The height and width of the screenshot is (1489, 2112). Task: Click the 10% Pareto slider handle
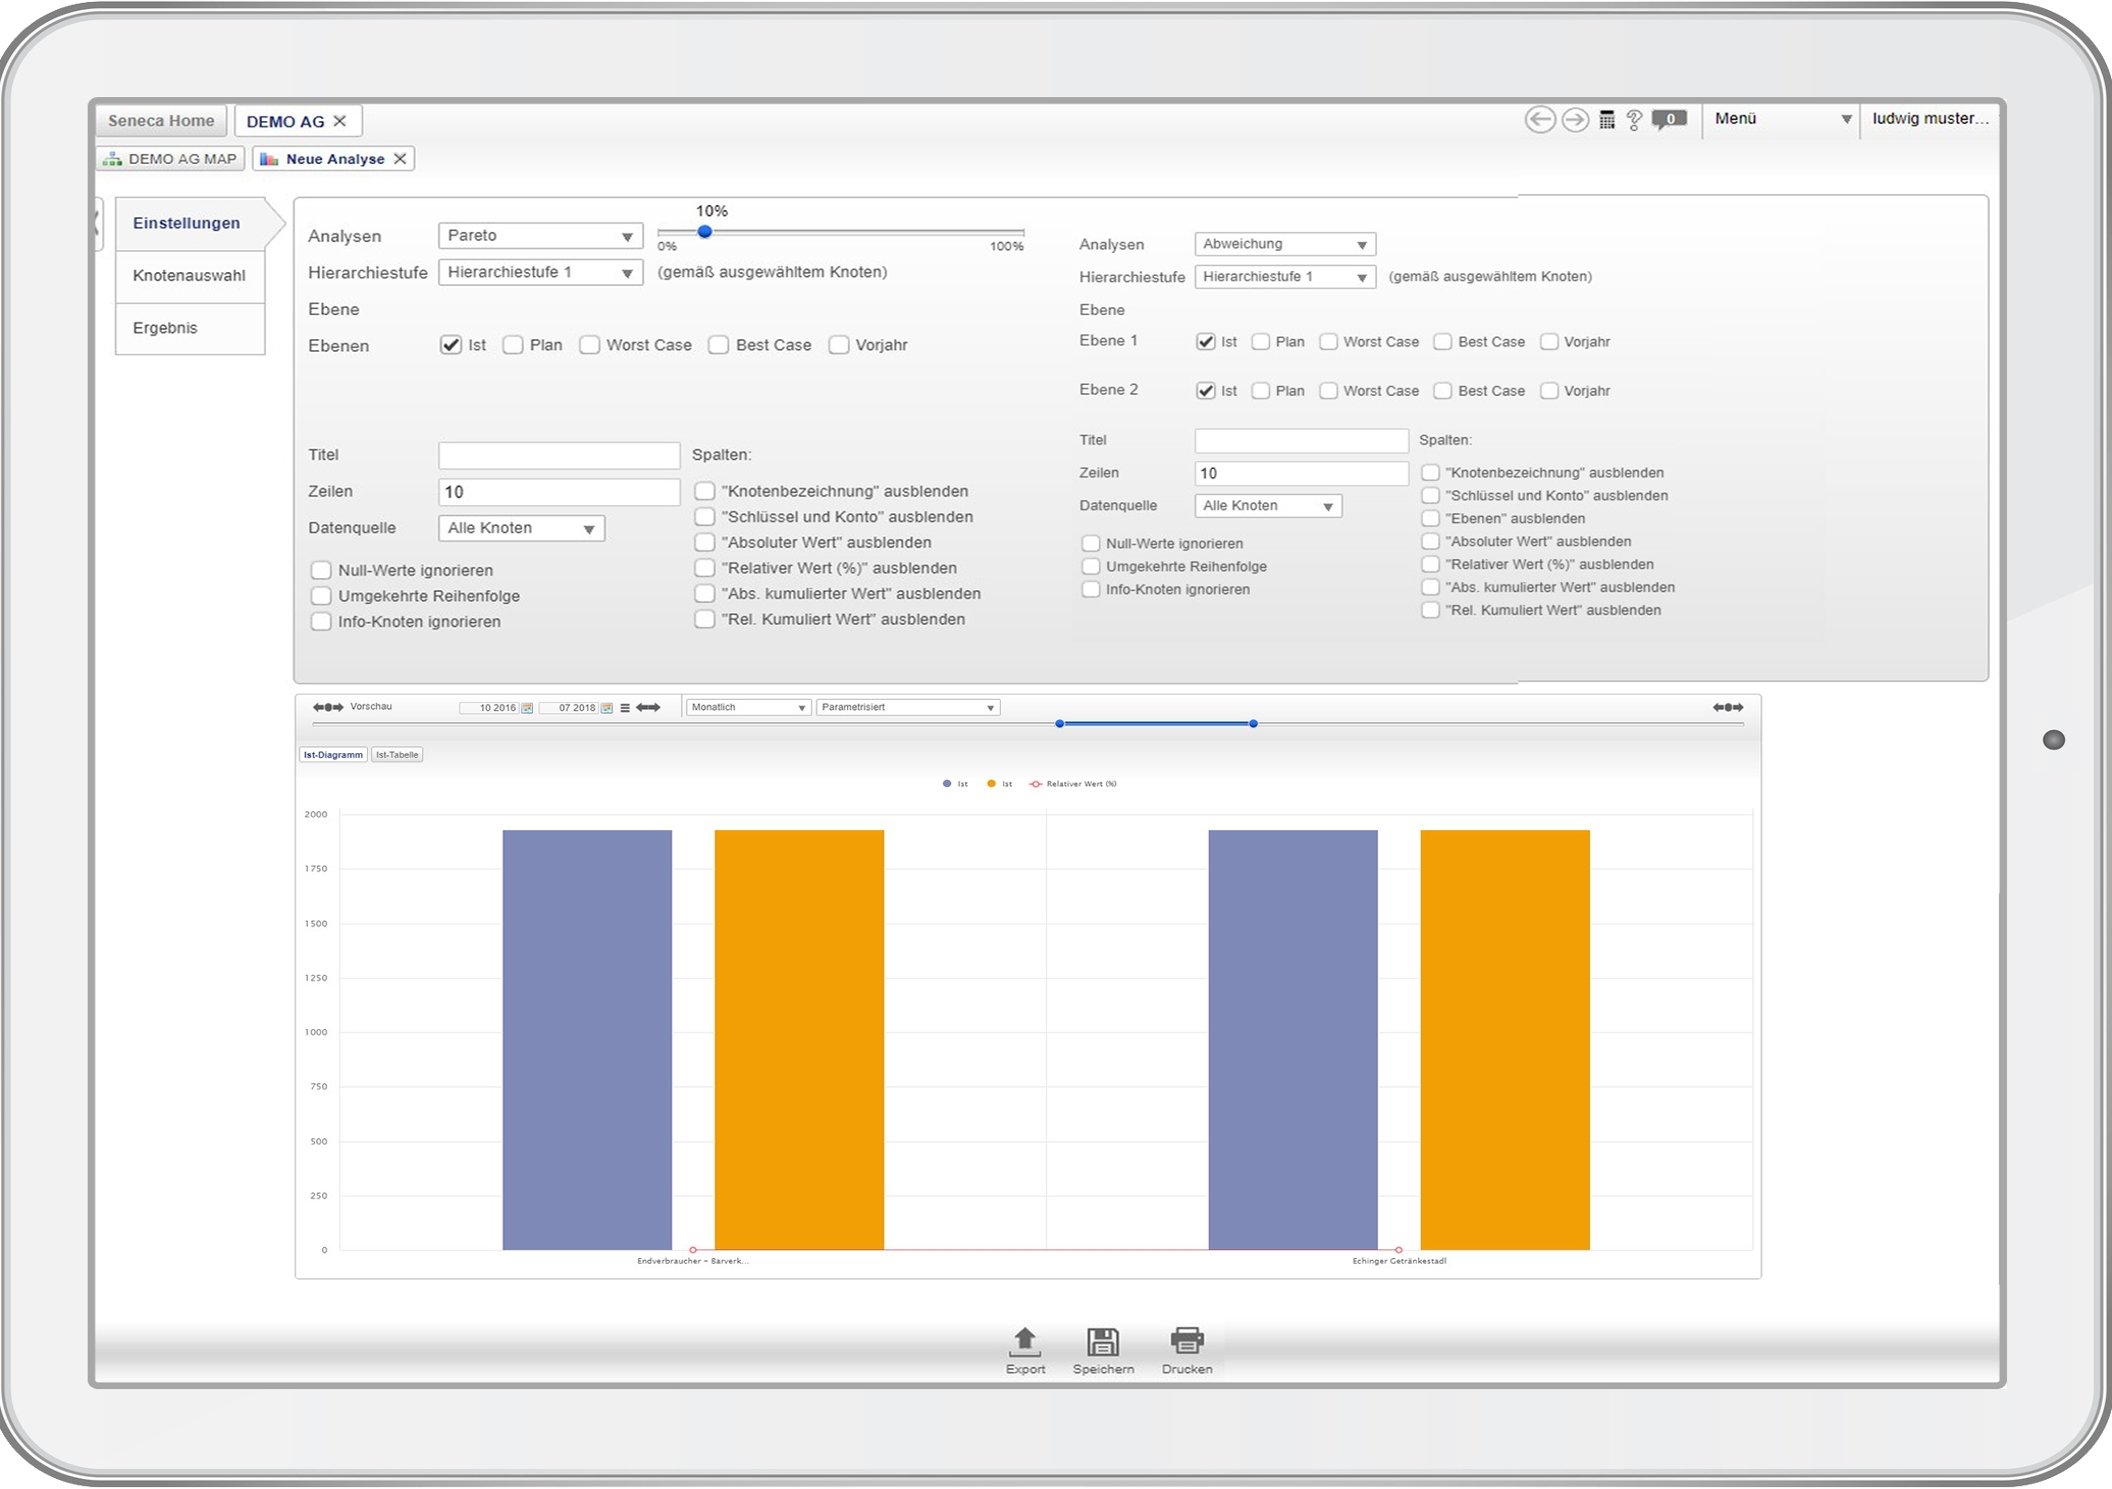[705, 232]
